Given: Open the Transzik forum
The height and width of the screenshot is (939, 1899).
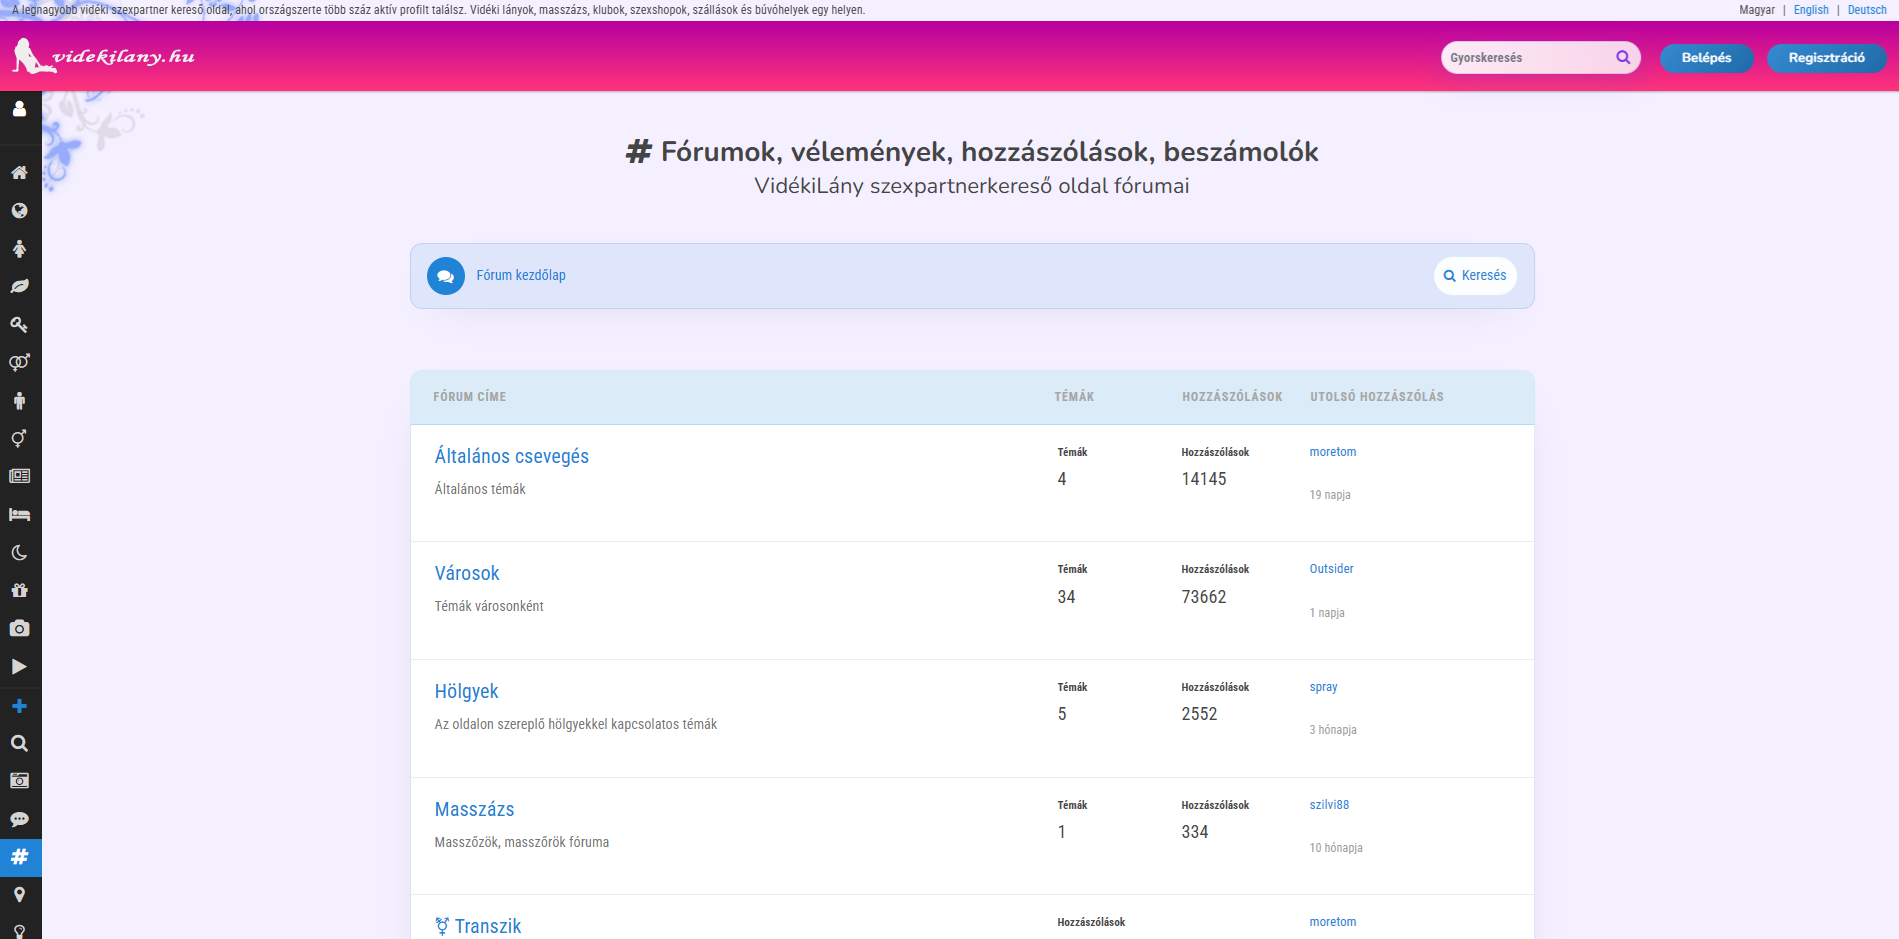Looking at the screenshot, I should pos(478,926).
